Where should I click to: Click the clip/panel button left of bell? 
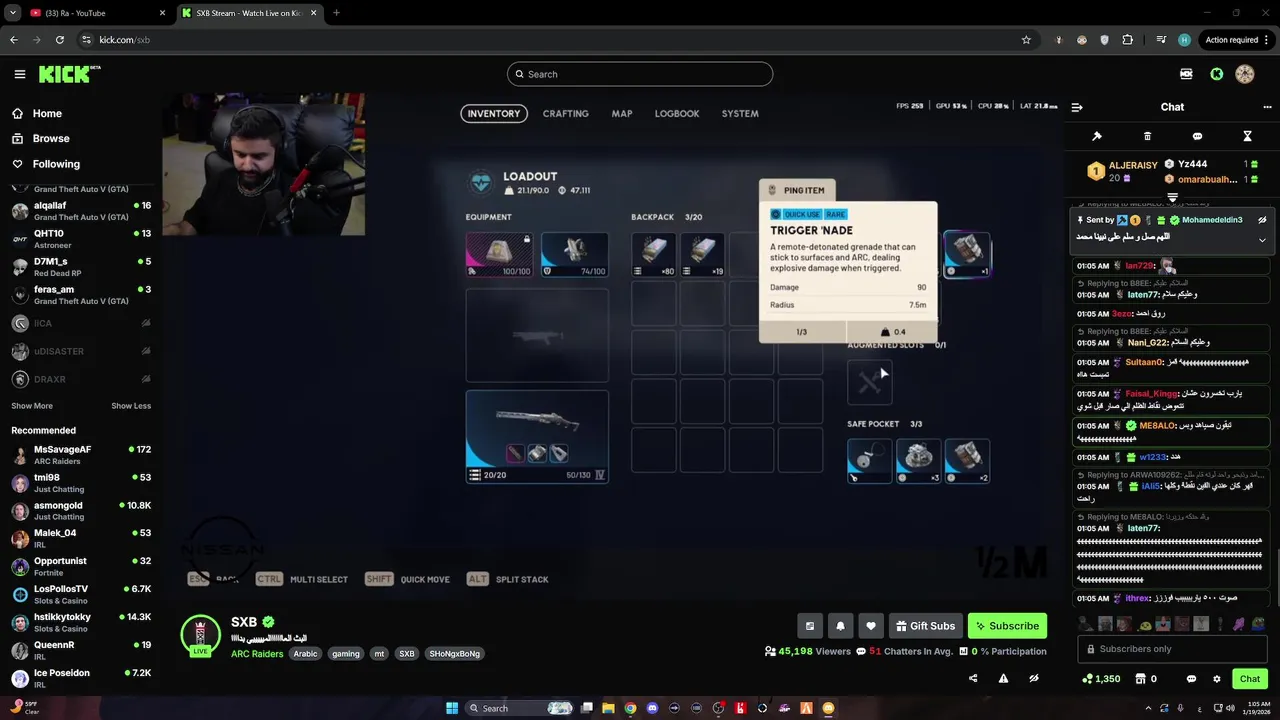pos(810,626)
